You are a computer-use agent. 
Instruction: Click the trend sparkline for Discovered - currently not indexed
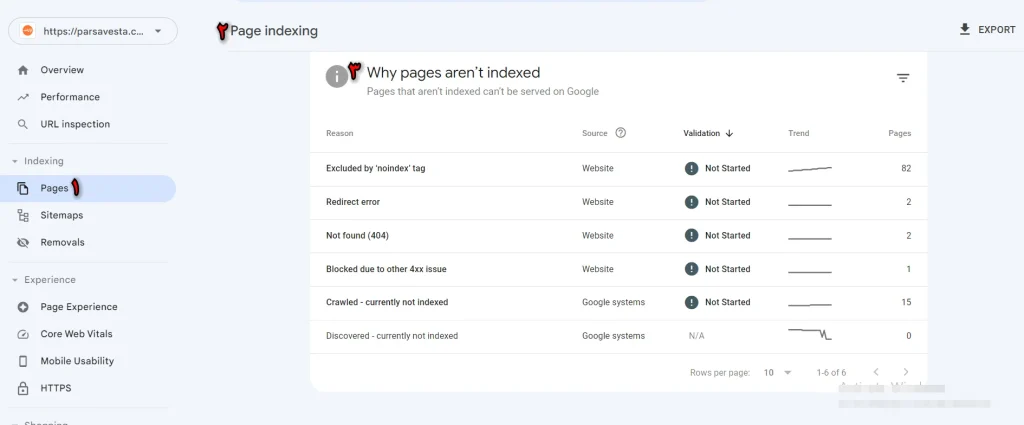(x=810, y=334)
